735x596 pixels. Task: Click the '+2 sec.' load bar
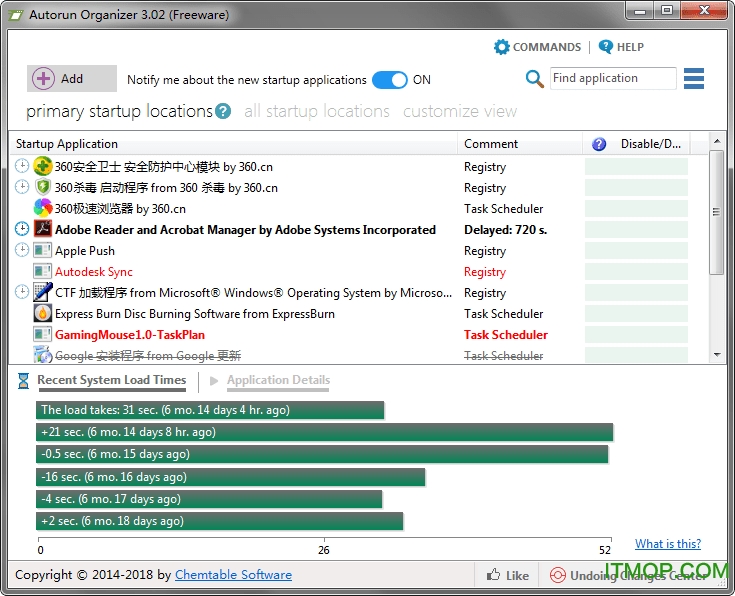219,521
